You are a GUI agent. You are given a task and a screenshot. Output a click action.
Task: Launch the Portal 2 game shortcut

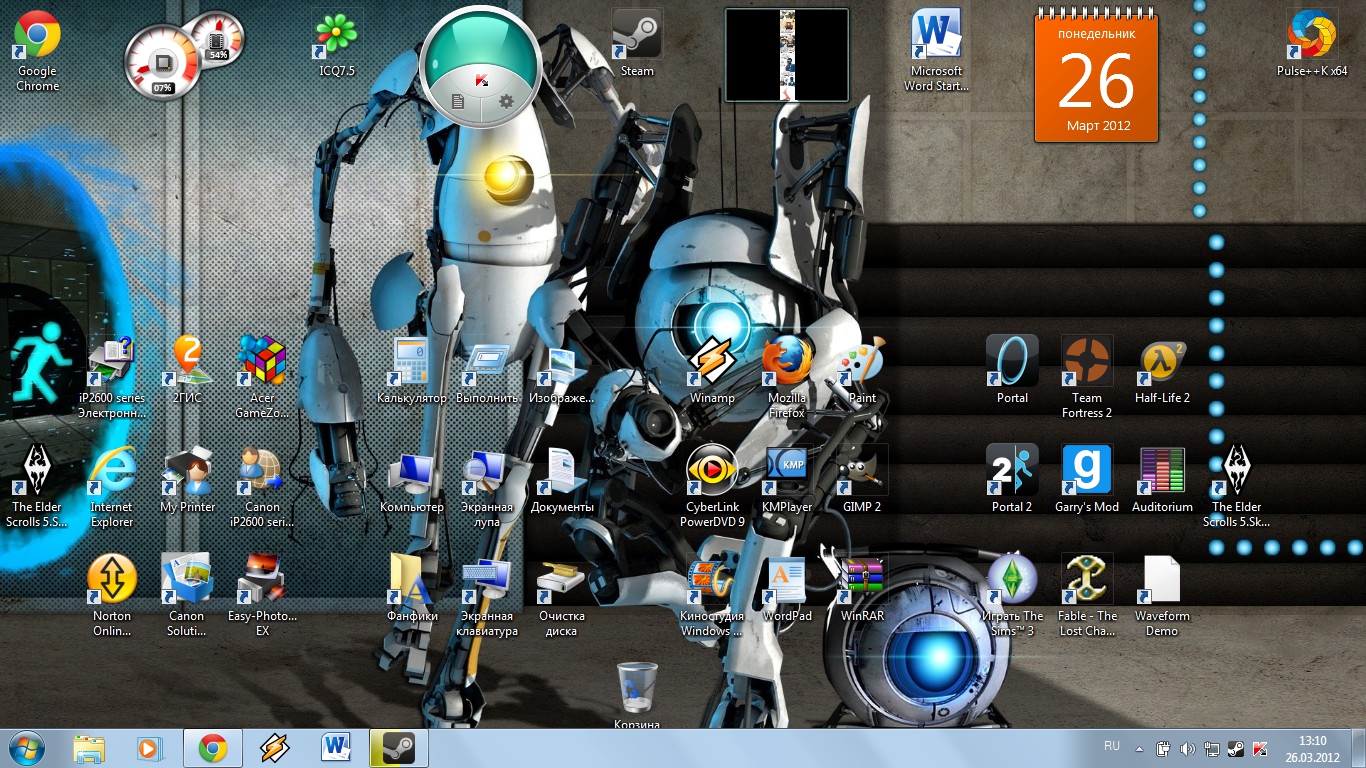pyautogui.click(x=1012, y=481)
